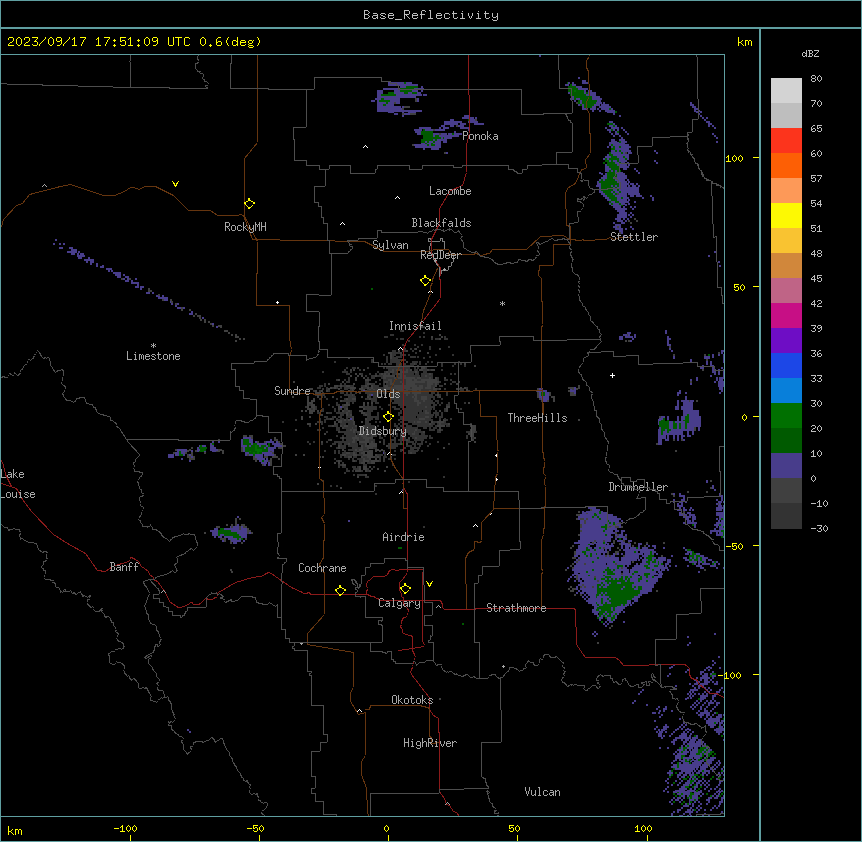Click the Olds city label
The height and width of the screenshot is (842, 862).
pyautogui.click(x=388, y=394)
